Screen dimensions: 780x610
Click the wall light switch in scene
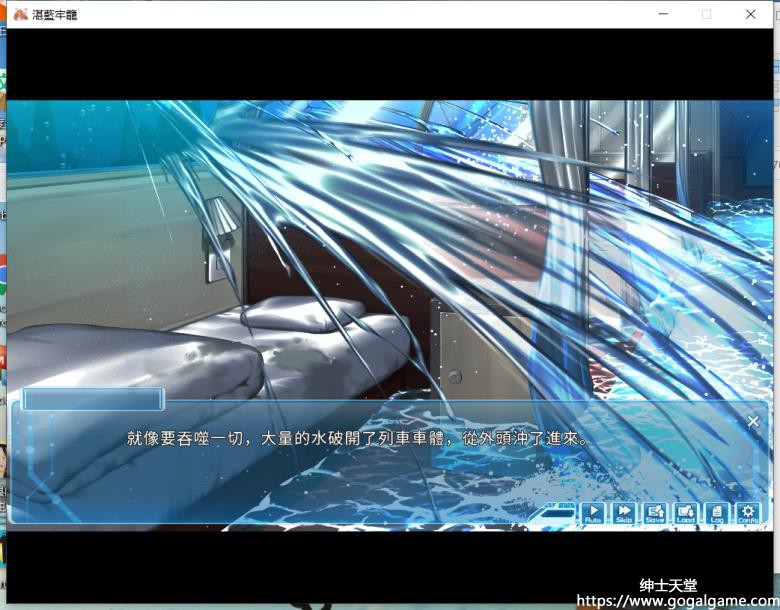[x=216, y=267]
